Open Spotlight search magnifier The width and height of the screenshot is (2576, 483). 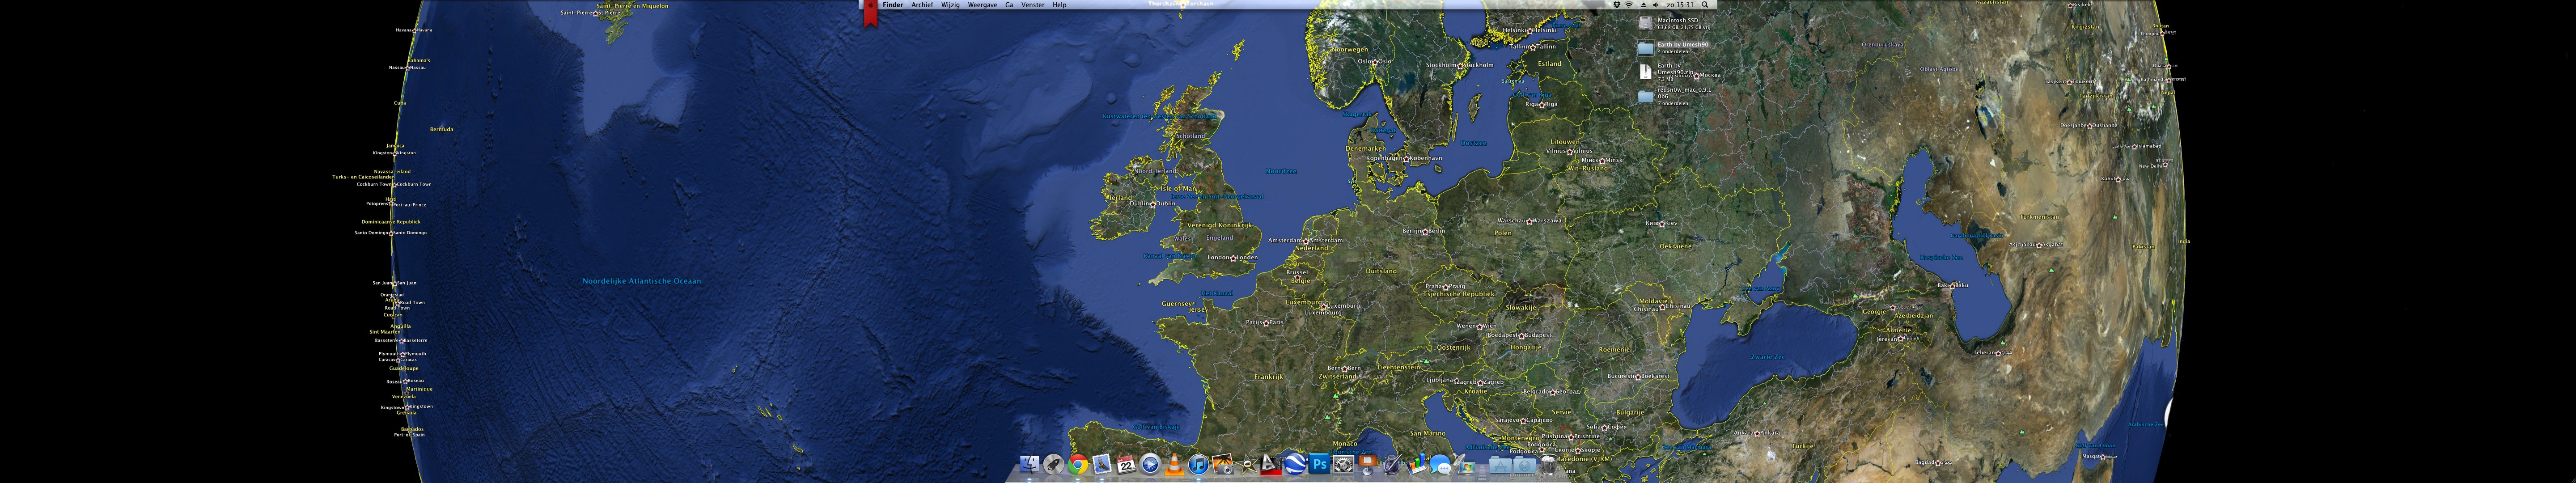(x=1705, y=5)
